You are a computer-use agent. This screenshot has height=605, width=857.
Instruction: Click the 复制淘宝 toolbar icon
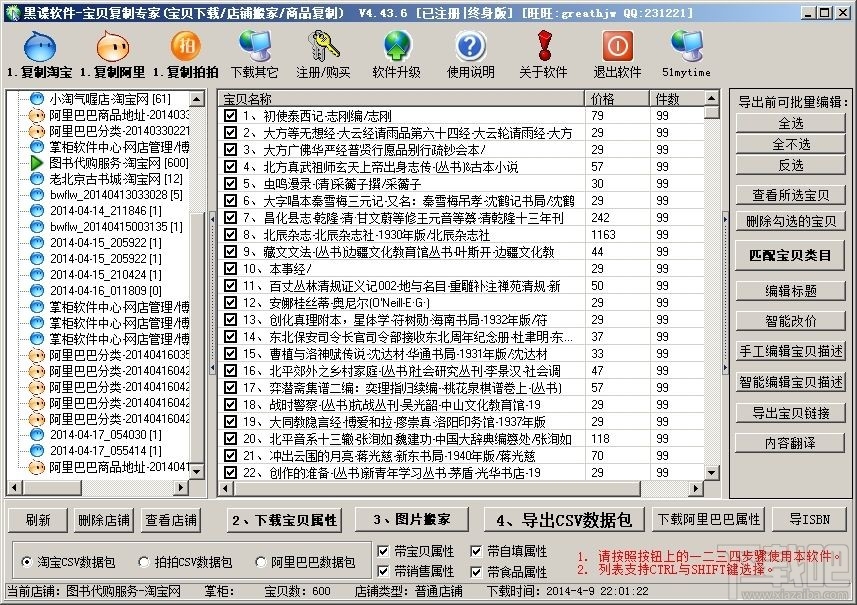pyautogui.click(x=39, y=46)
